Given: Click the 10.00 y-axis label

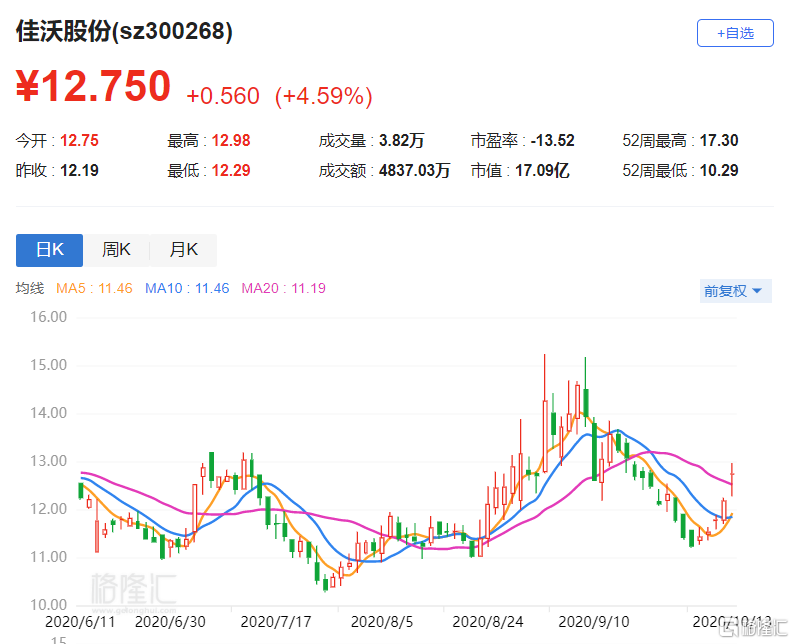Looking at the screenshot, I should pyautogui.click(x=48, y=605).
